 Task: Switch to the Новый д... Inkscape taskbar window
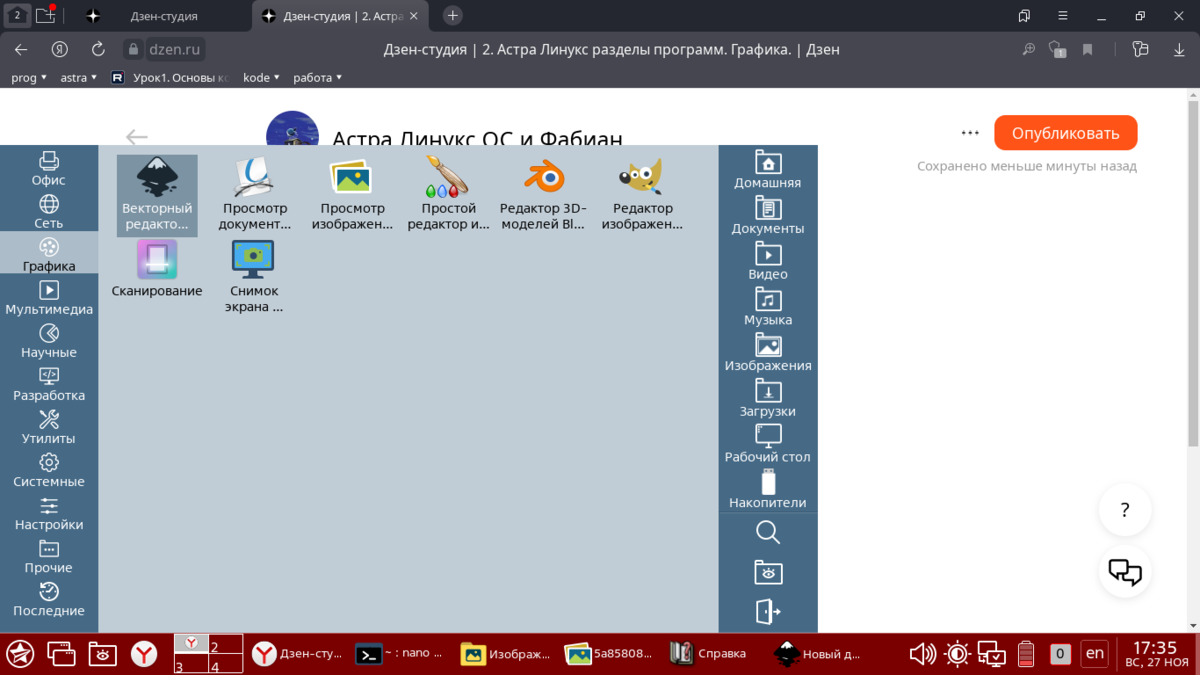pyautogui.click(x=818, y=654)
